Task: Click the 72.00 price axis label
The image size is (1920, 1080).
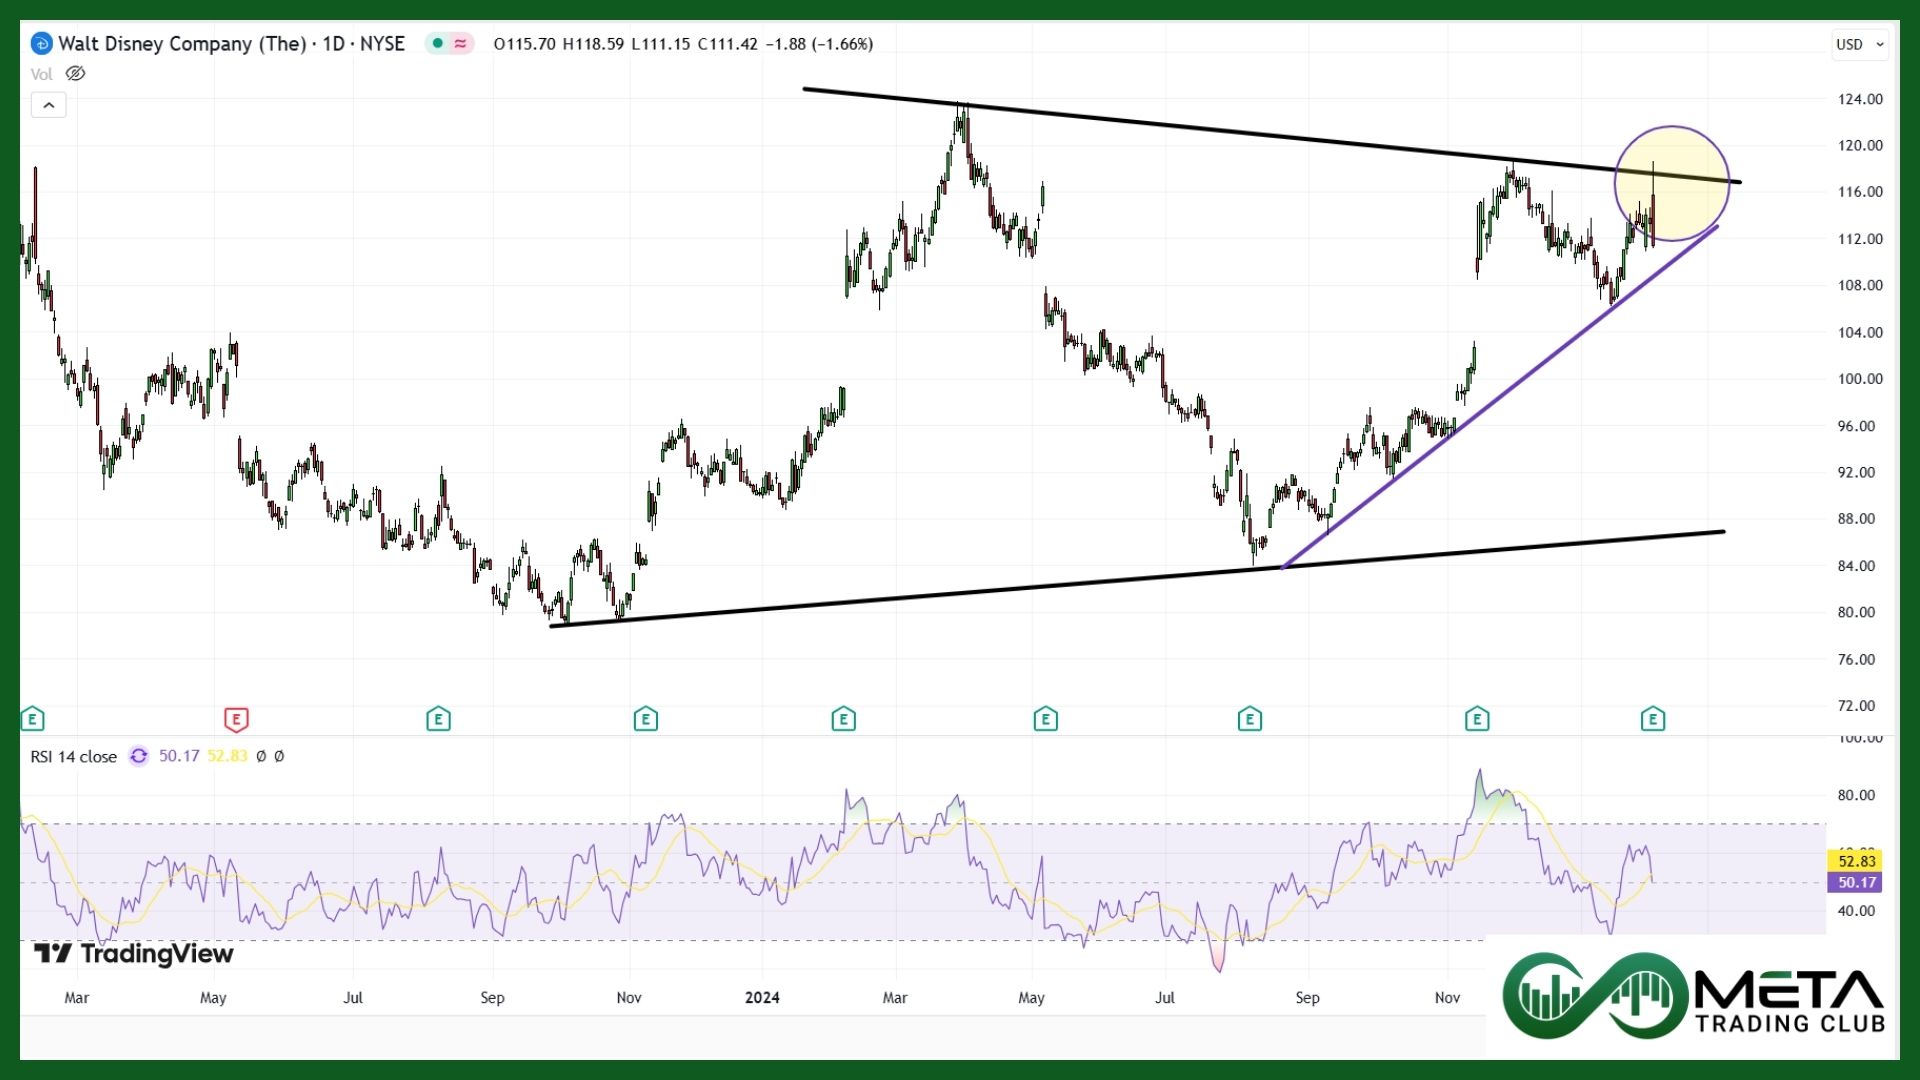Action: pyautogui.click(x=1856, y=705)
